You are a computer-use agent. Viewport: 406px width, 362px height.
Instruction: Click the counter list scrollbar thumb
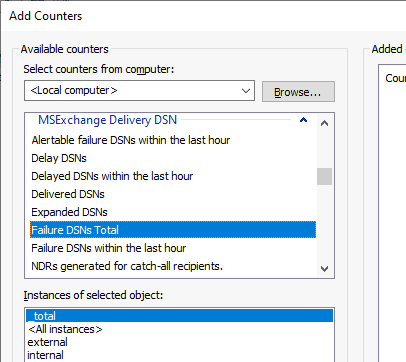click(324, 176)
